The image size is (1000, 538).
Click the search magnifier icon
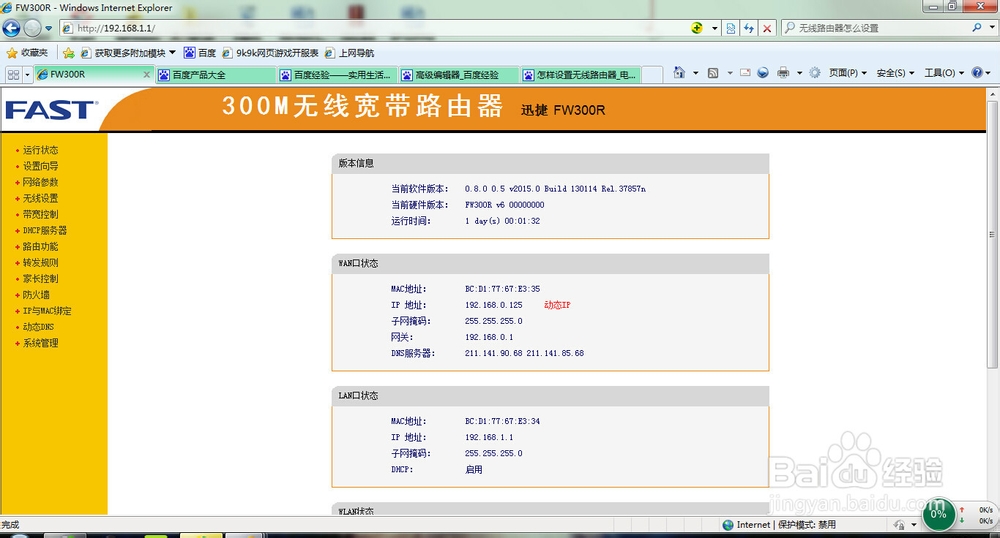click(977, 27)
